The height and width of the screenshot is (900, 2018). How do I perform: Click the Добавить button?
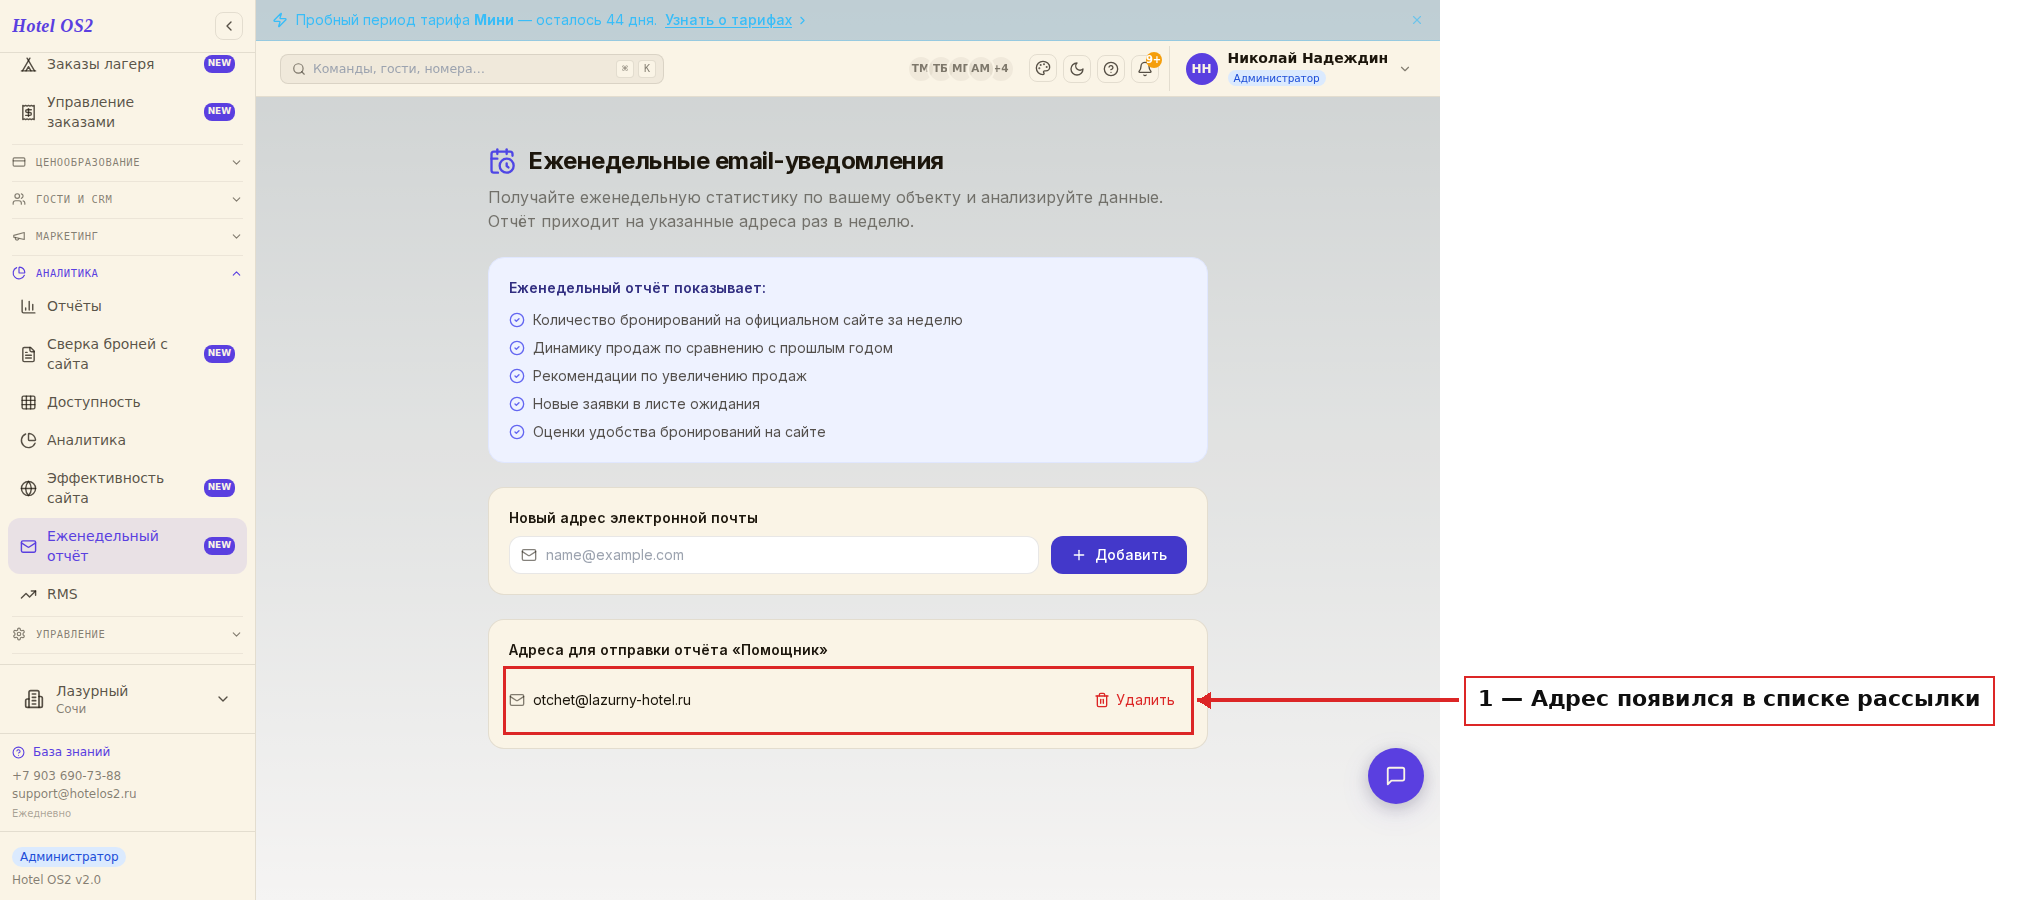point(1119,555)
